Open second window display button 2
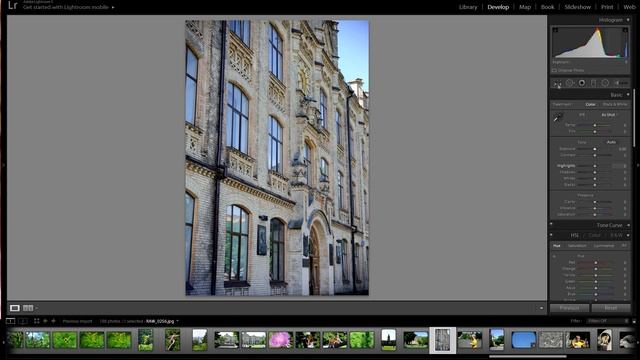640x360 pixels. pos(23,321)
